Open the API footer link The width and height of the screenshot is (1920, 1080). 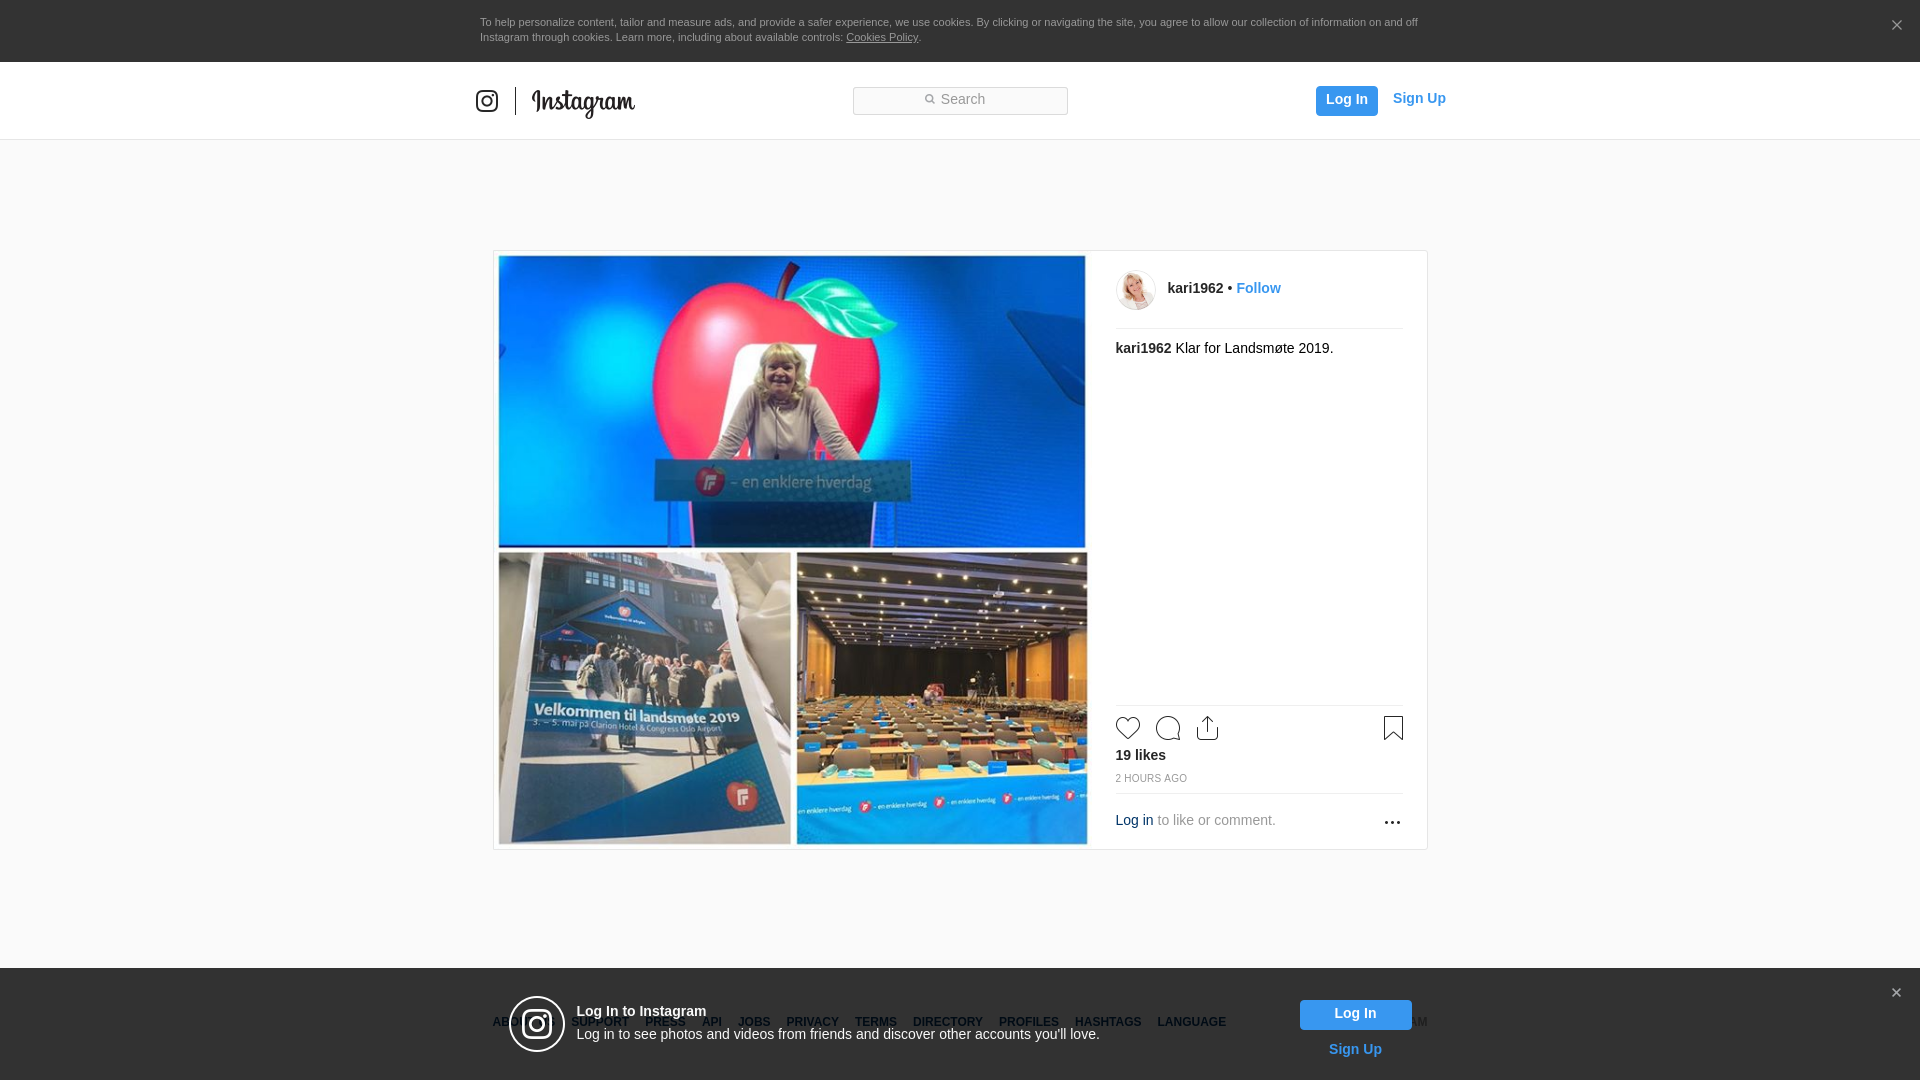tap(712, 1022)
